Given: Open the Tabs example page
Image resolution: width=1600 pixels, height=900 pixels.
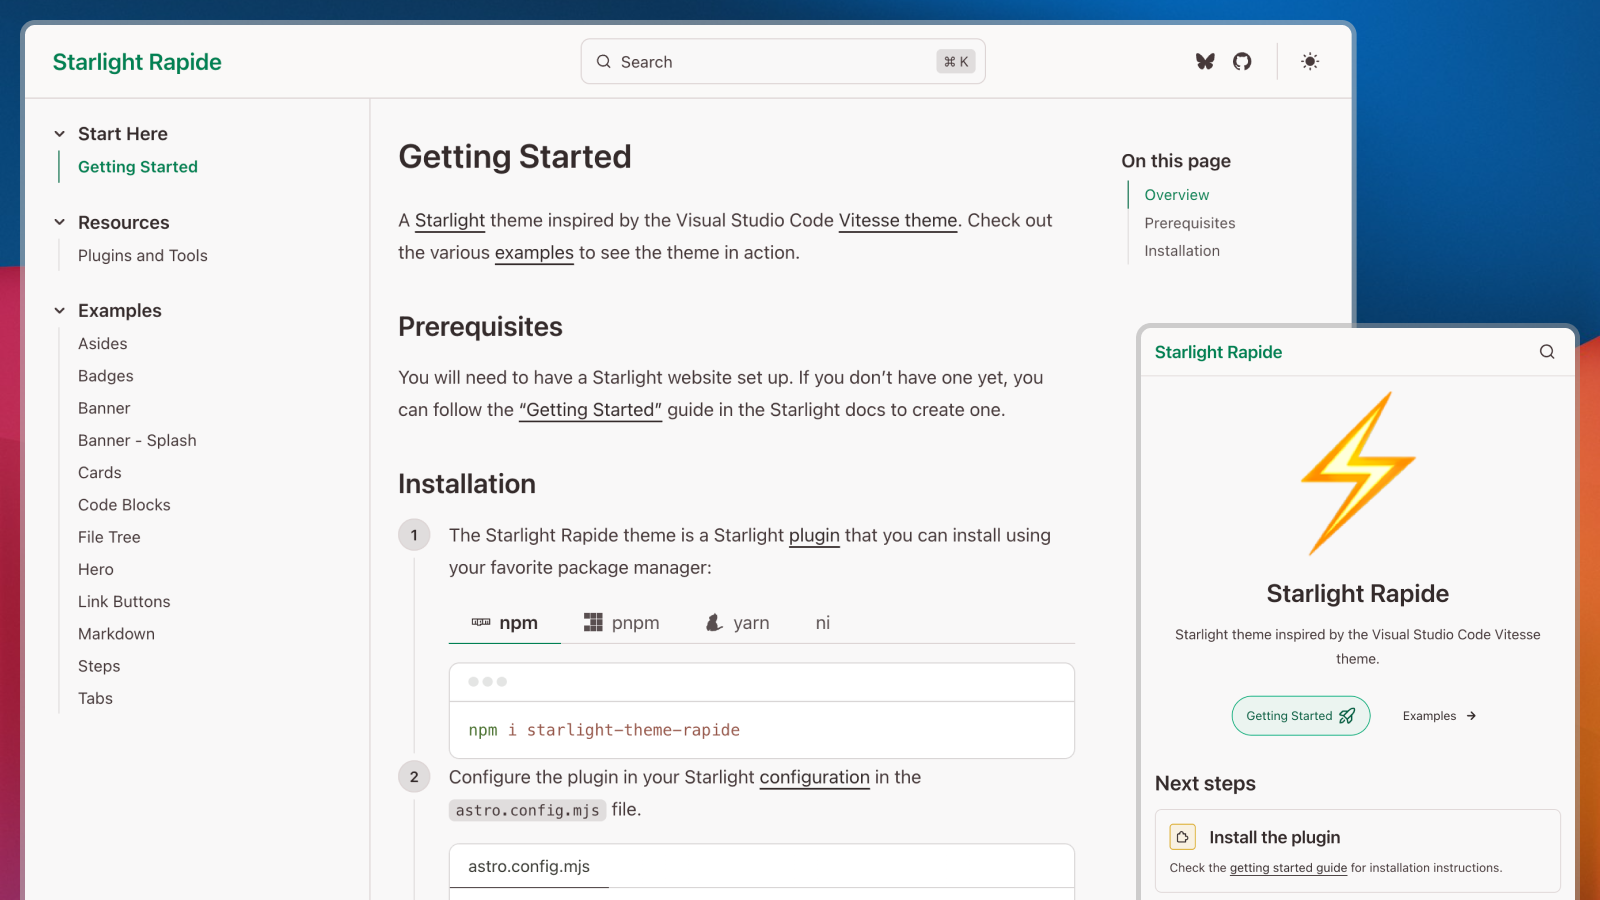Looking at the screenshot, I should click(x=95, y=698).
